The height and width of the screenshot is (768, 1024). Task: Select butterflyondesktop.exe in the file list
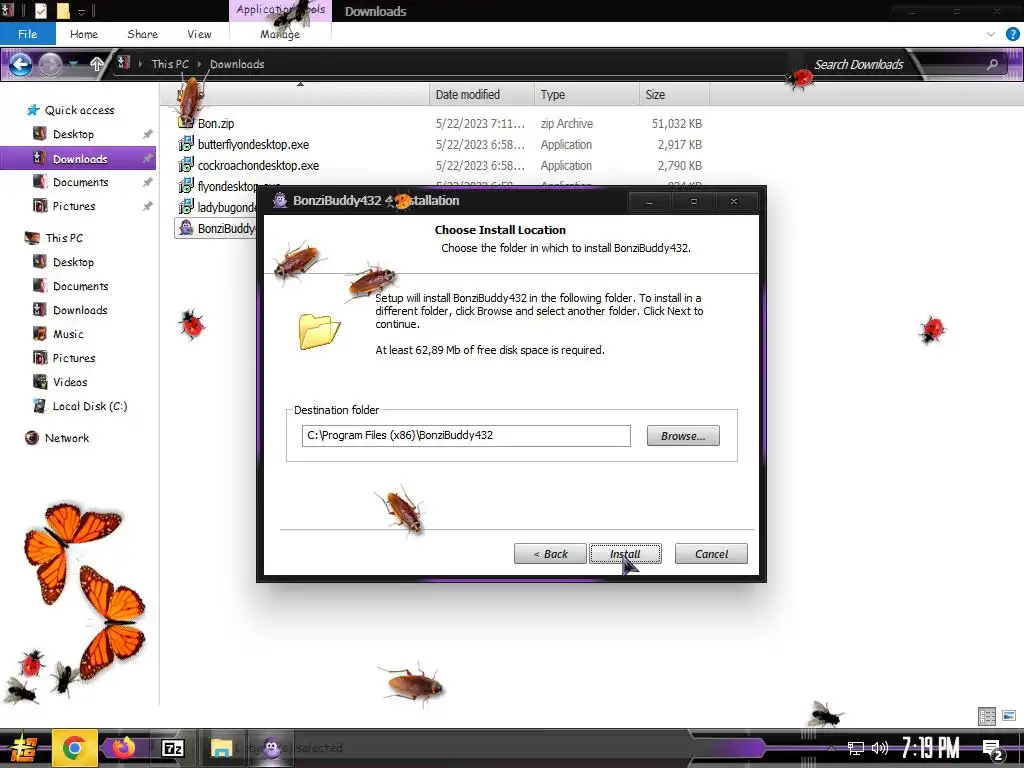pos(253,144)
